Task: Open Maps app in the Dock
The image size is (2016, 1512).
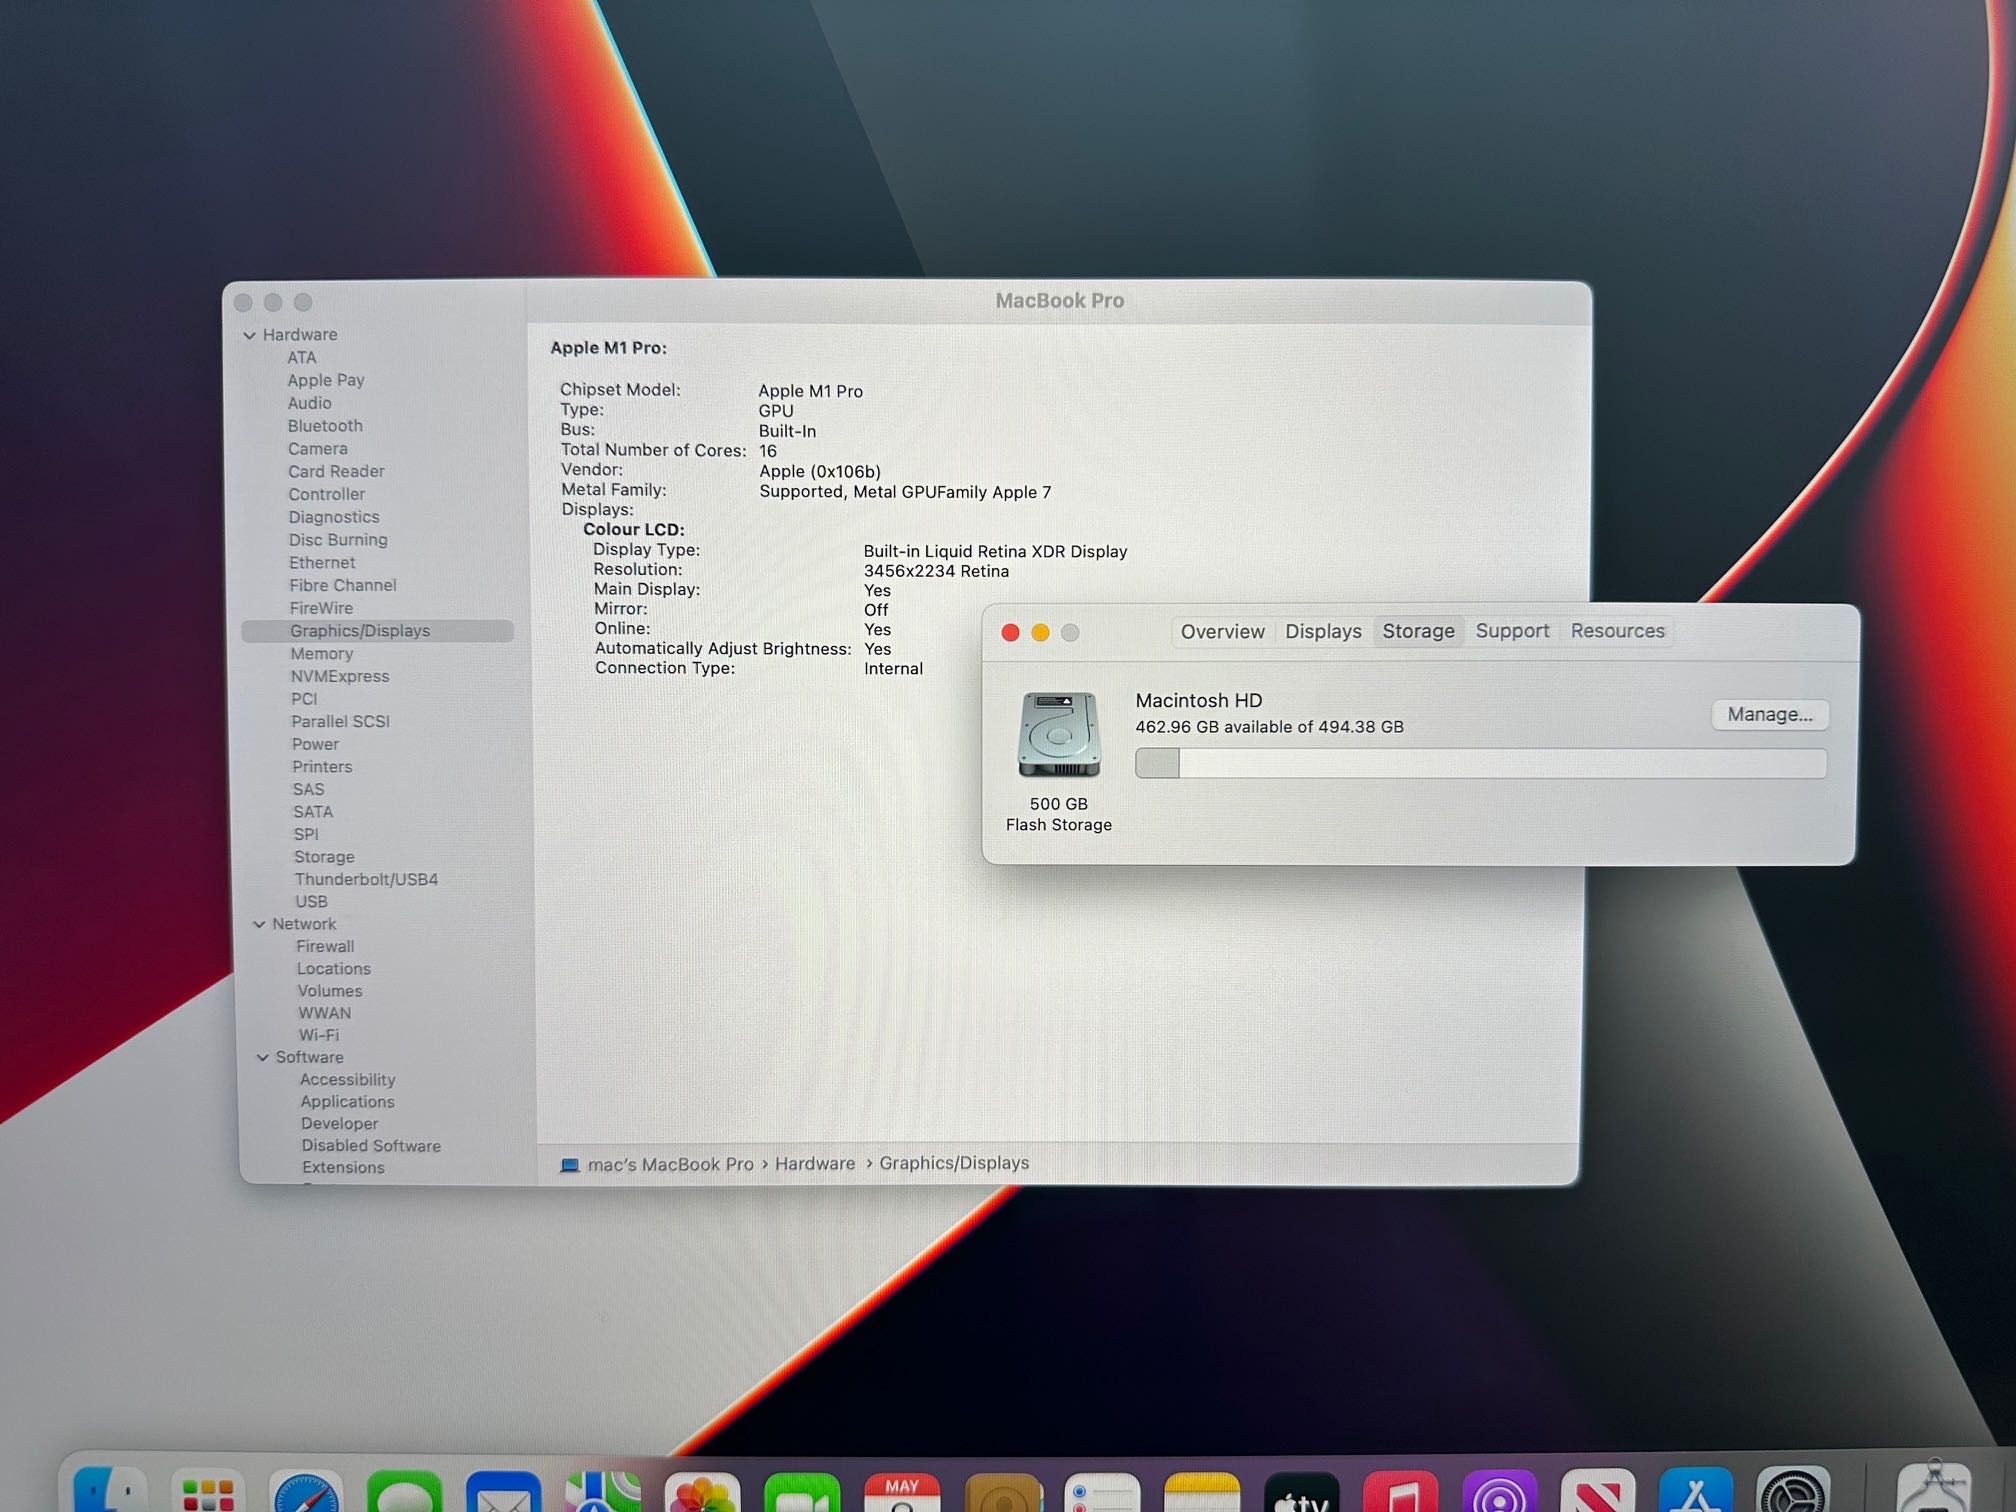Action: (x=602, y=1492)
